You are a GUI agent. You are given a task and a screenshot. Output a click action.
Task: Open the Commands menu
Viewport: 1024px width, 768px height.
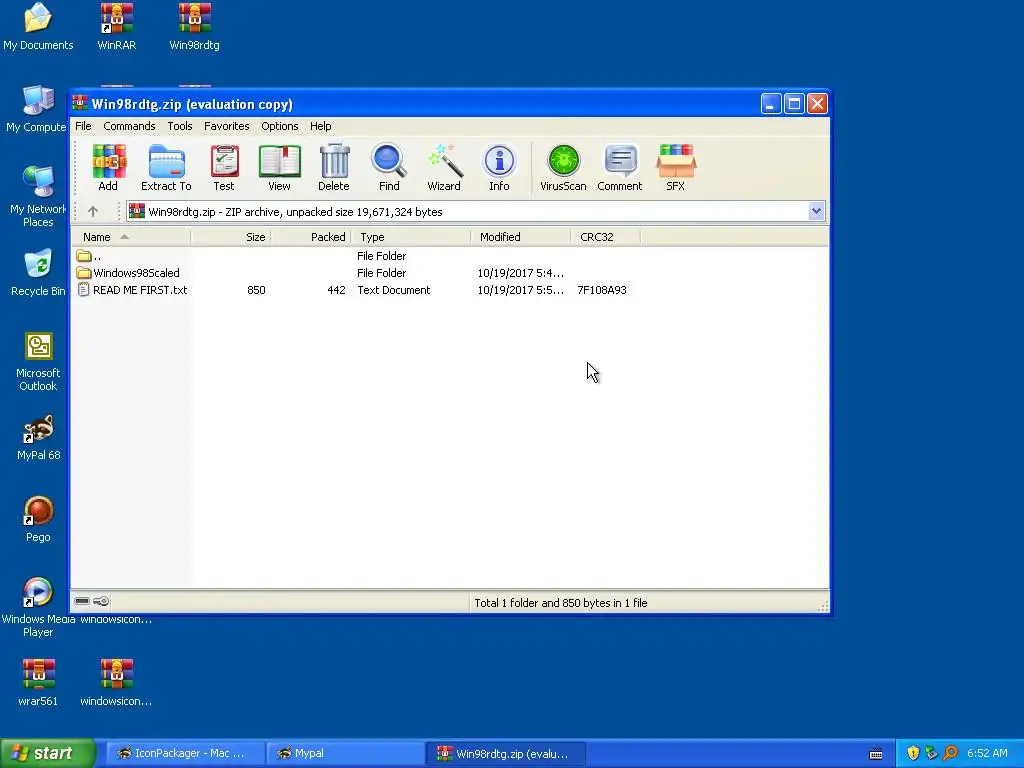click(129, 126)
